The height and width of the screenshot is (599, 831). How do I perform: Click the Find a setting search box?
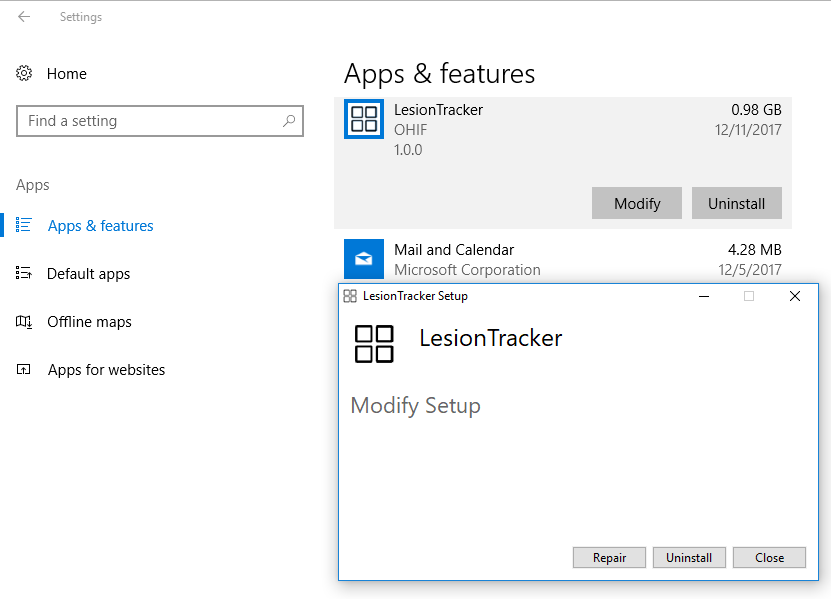click(x=150, y=121)
